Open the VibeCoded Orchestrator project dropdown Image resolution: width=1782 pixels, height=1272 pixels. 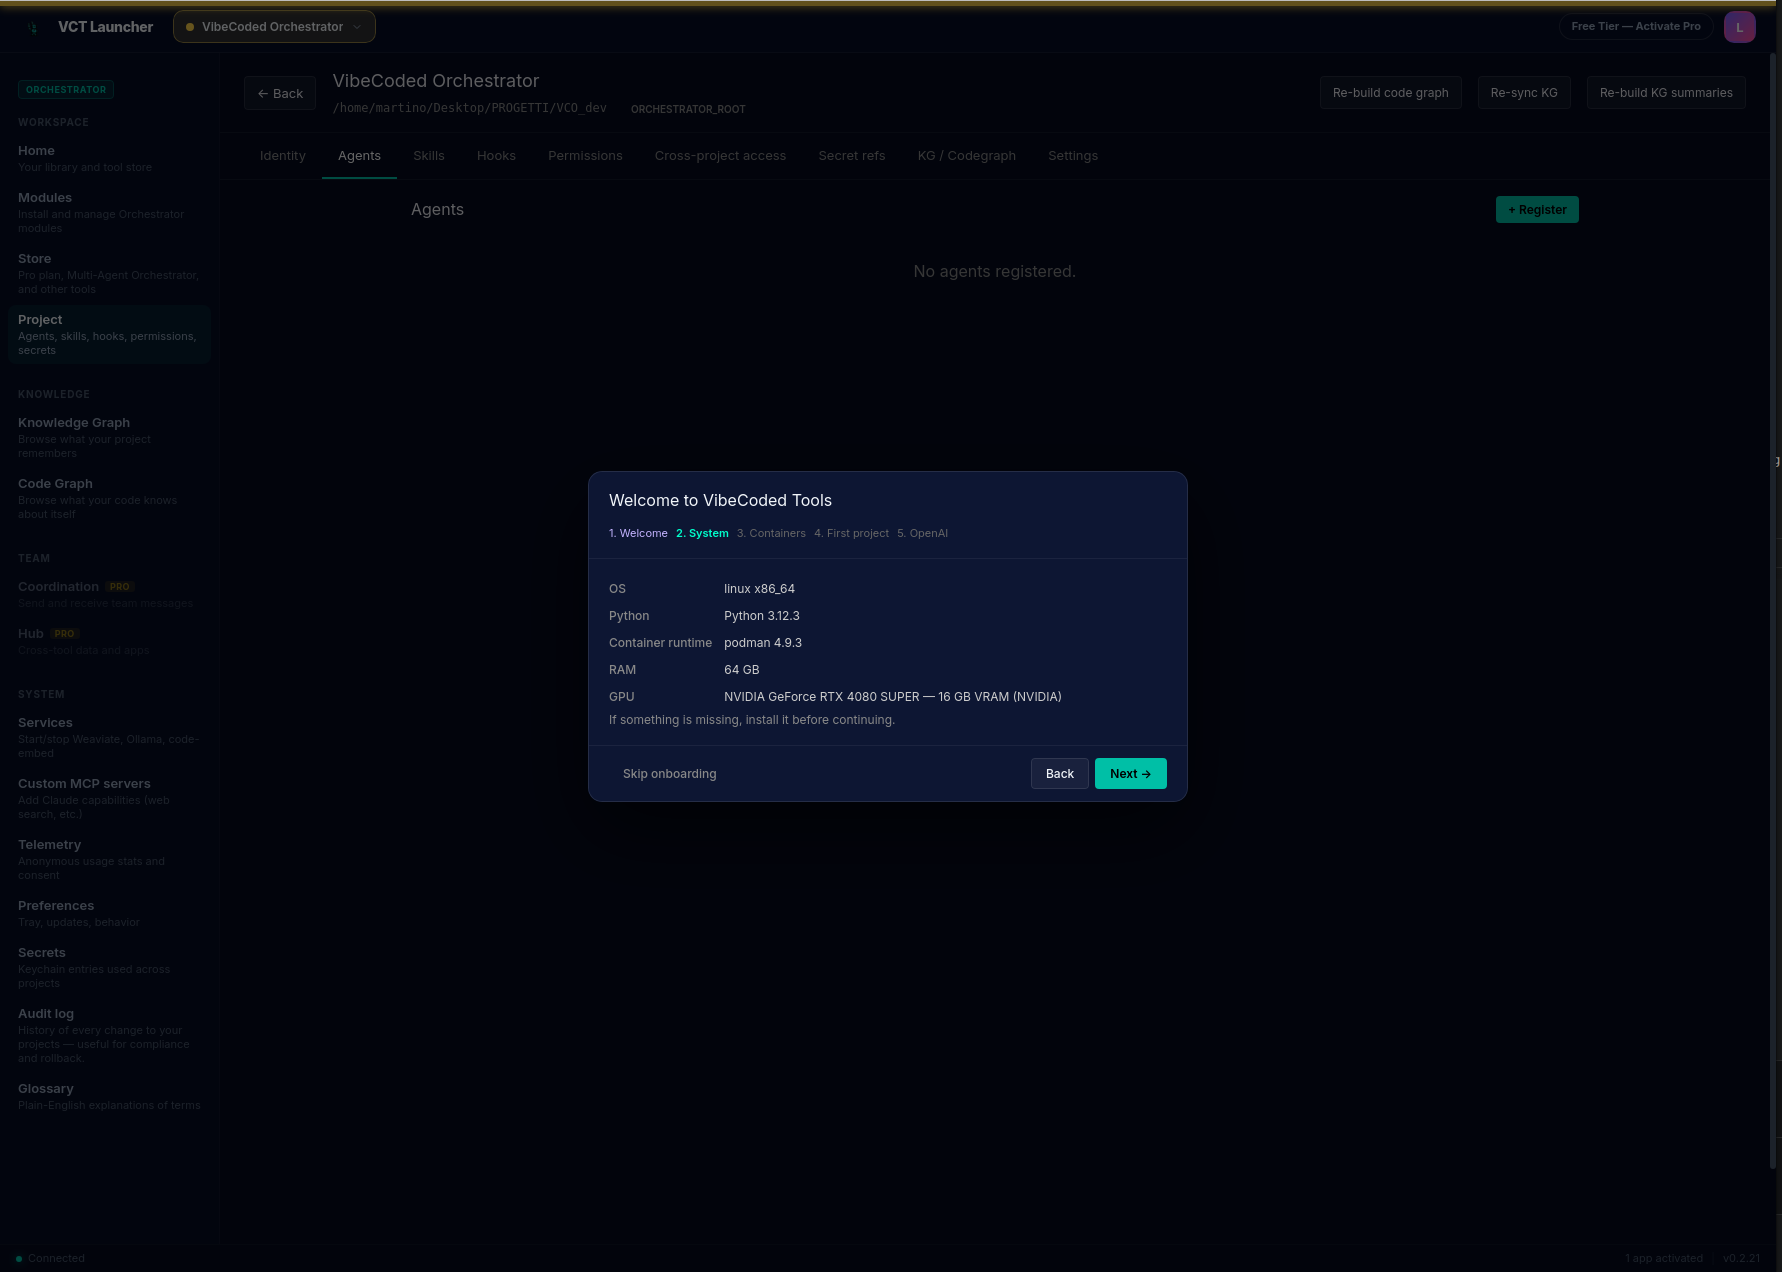(x=274, y=27)
